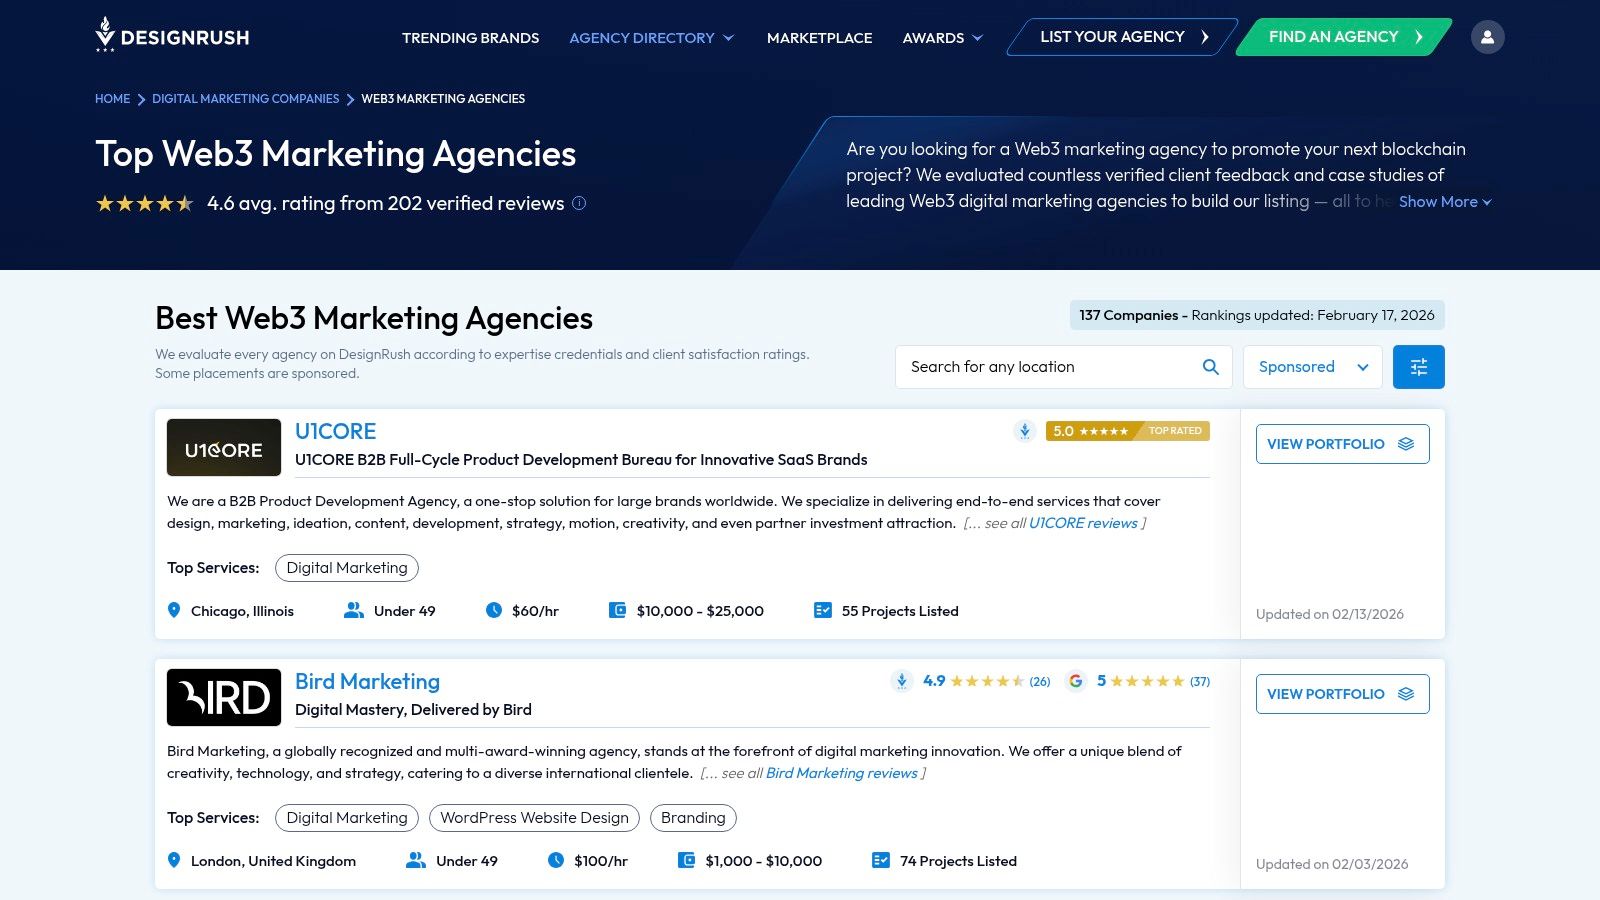The height and width of the screenshot is (900, 1600).
Task: Select UICORE's Digital Marketing service tag
Action: (x=347, y=568)
